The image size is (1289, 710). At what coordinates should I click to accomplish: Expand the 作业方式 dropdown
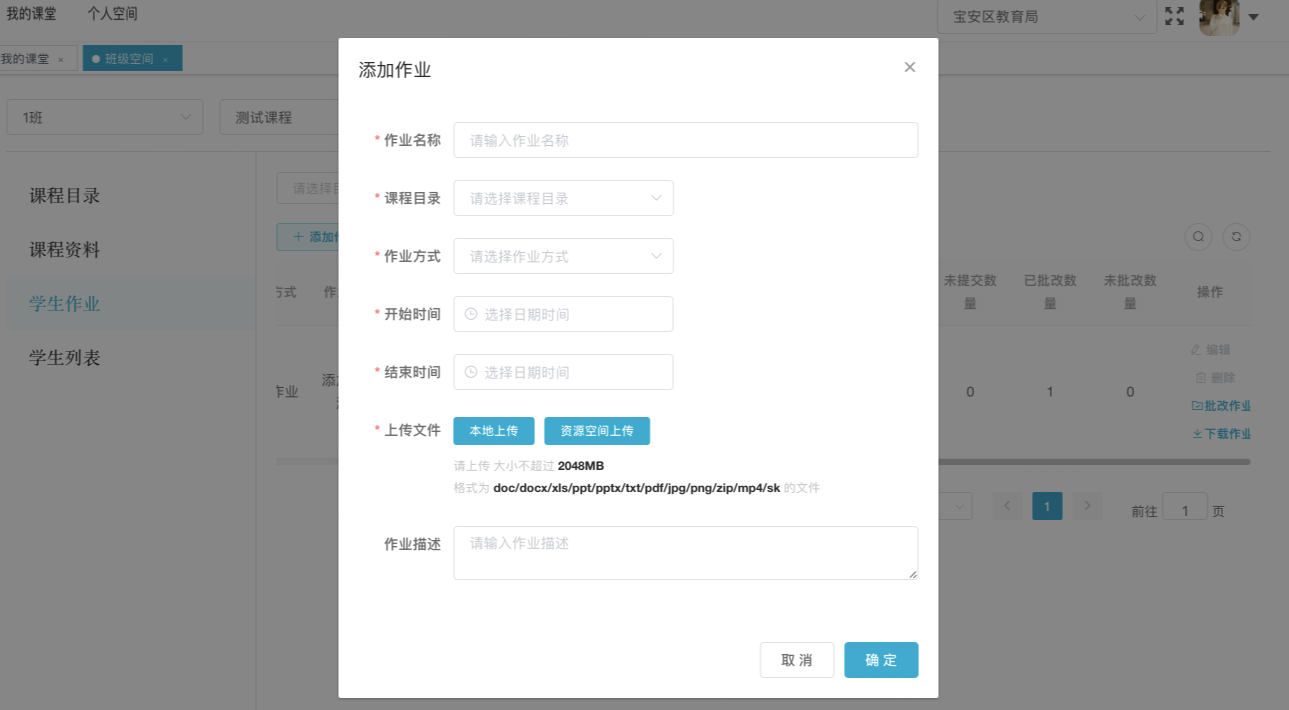click(563, 256)
